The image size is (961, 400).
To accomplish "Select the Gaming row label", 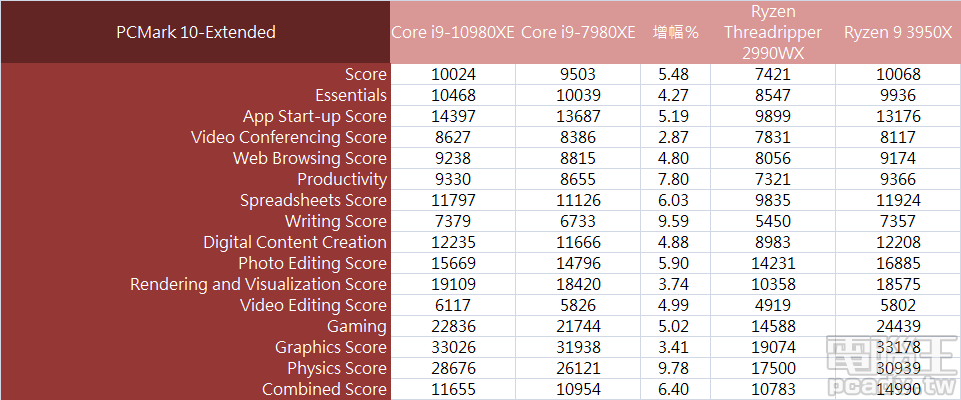I will click(357, 326).
